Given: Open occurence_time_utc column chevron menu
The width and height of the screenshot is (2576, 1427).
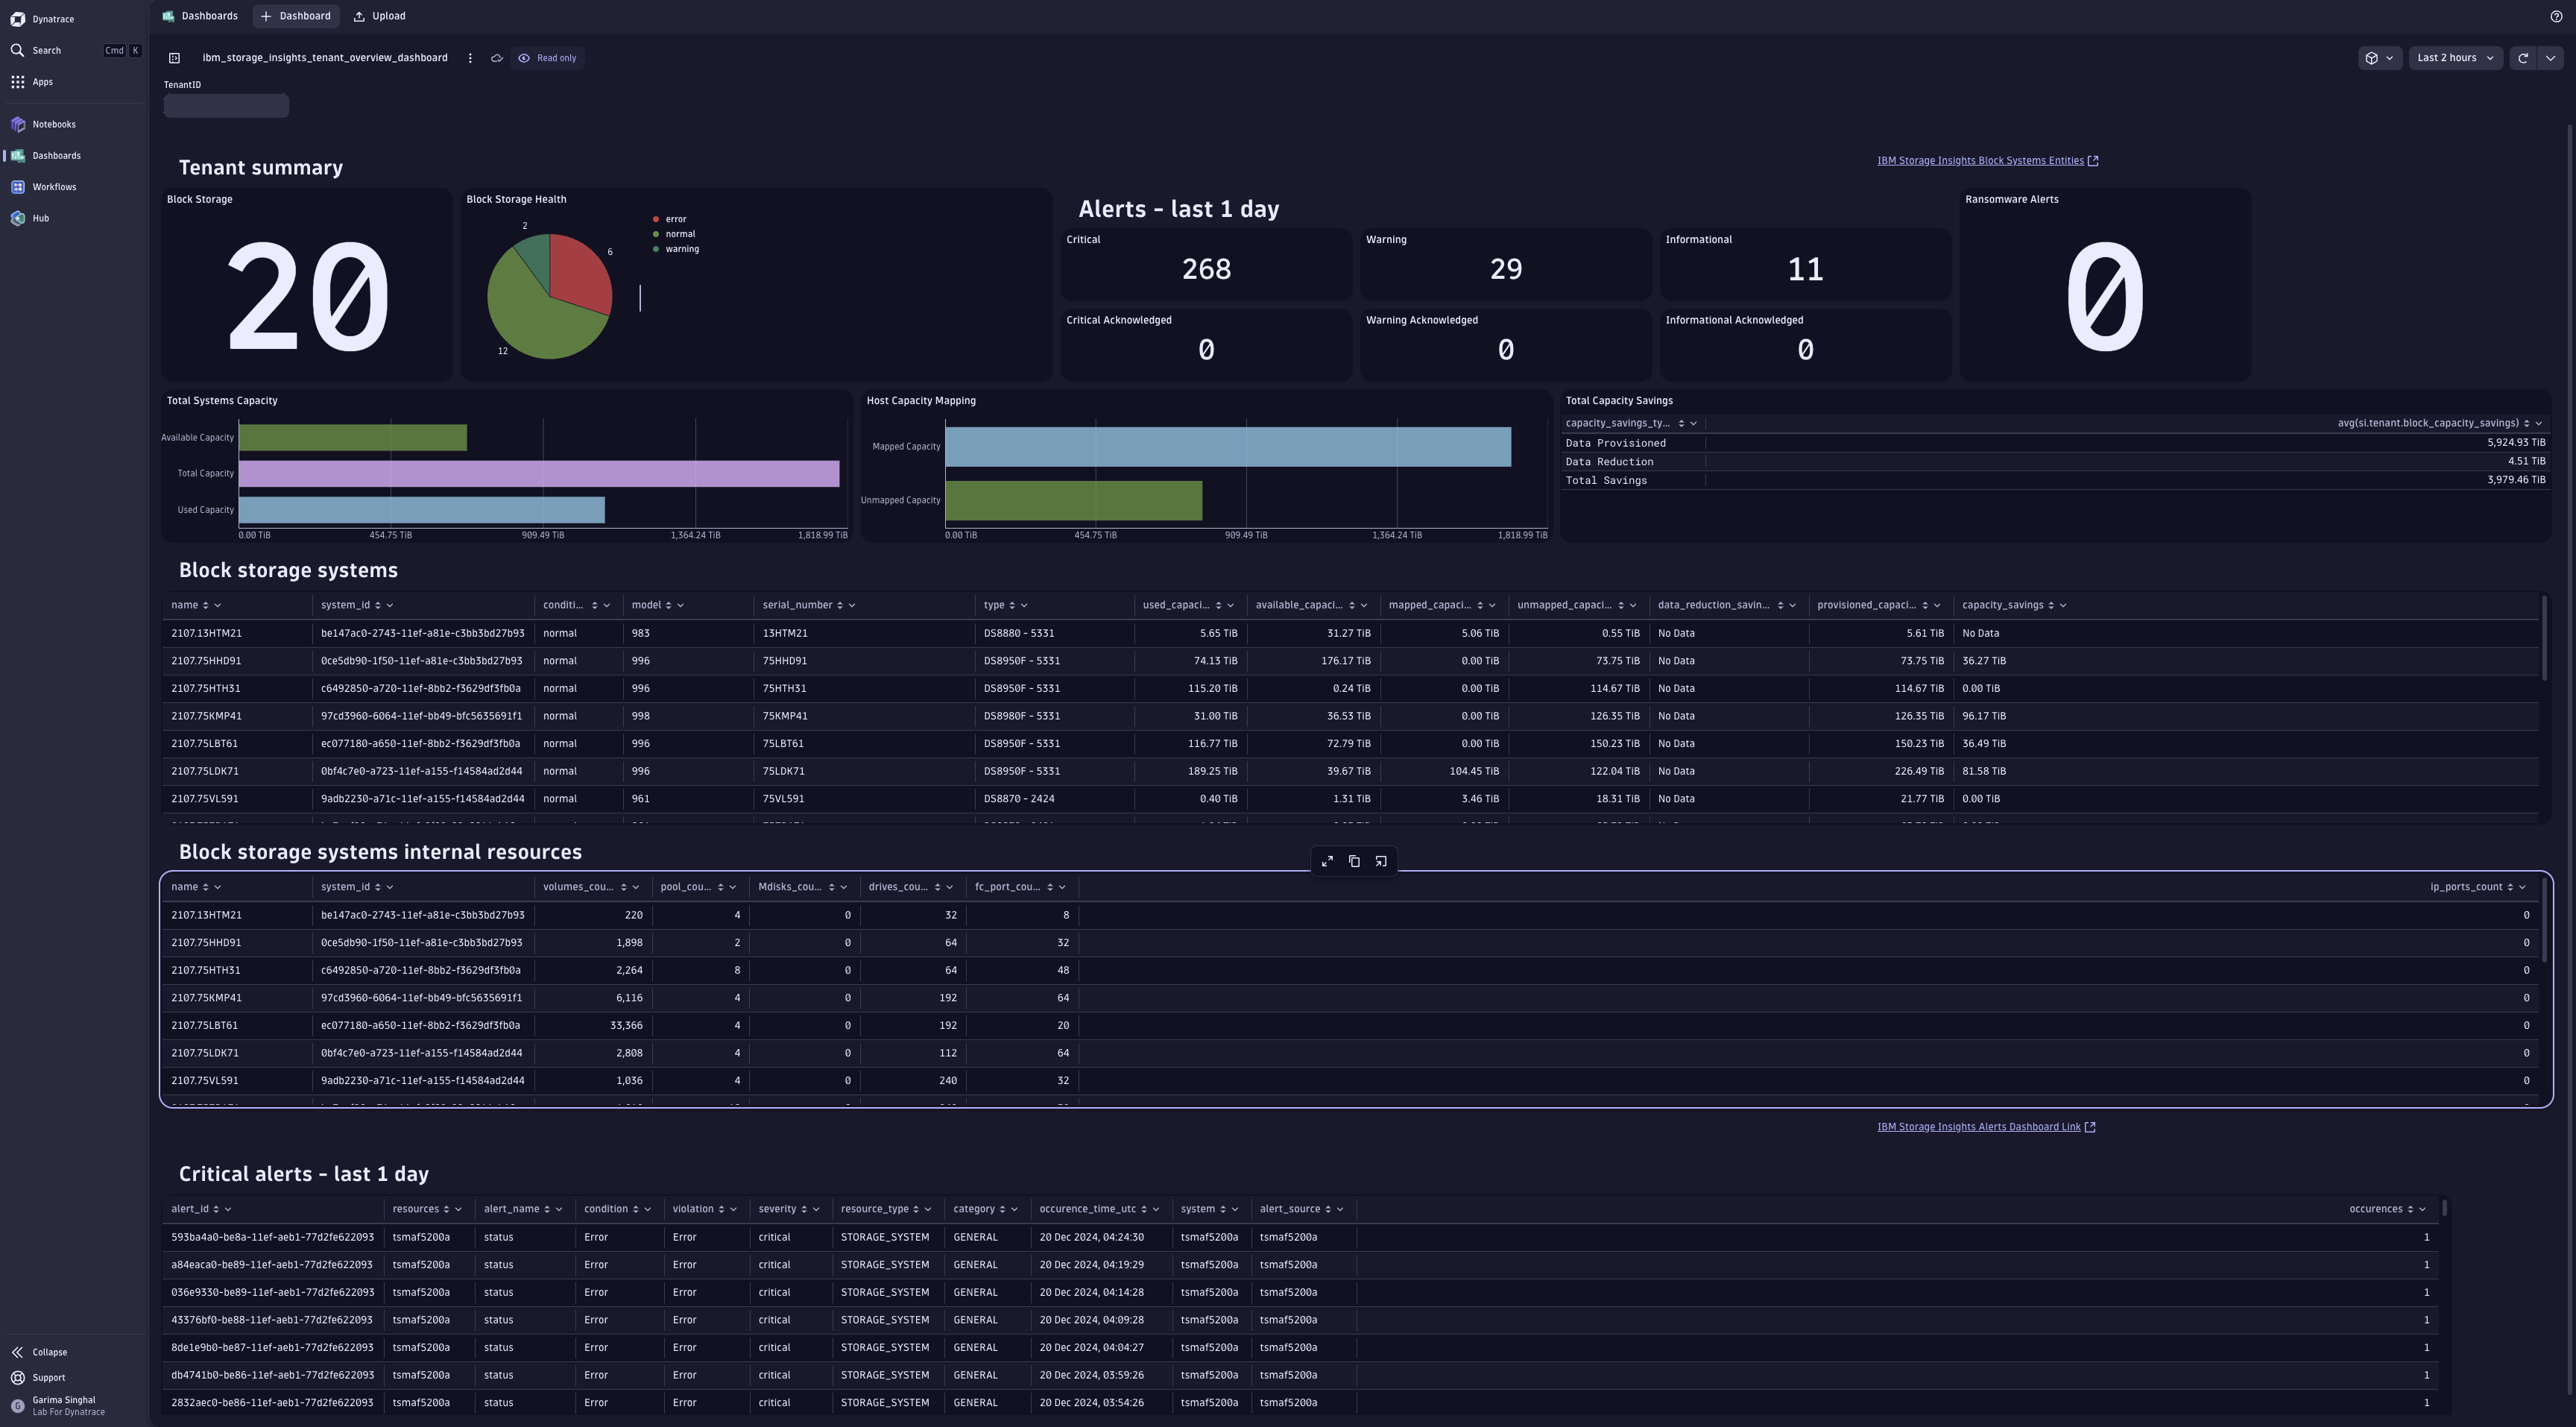Looking at the screenshot, I should pos(1156,1210).
